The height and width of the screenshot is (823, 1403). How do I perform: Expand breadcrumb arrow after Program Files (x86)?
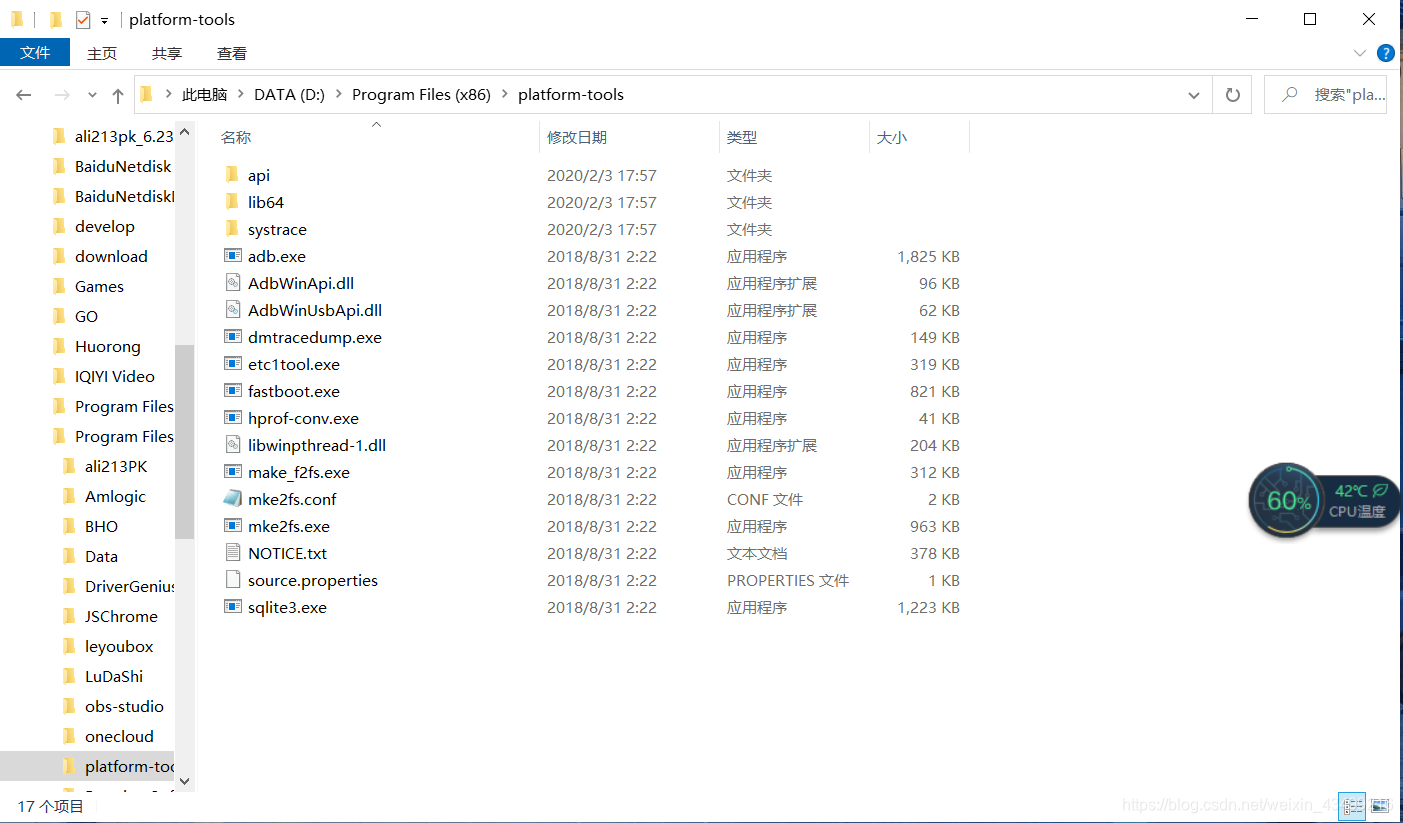pyautogui.click(x=504, y=95)
